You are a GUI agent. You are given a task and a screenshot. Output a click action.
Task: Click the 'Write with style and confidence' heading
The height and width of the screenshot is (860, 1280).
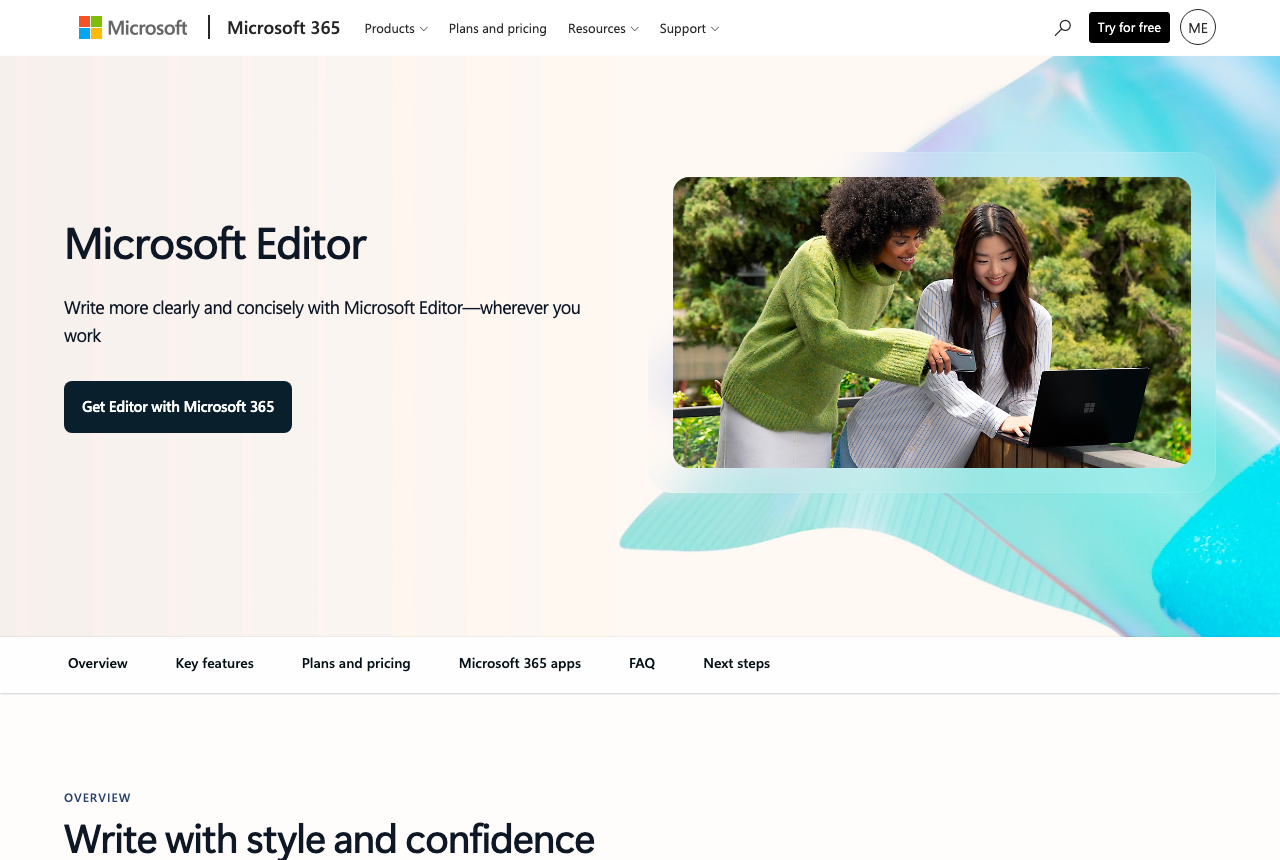tap(329, 838)
